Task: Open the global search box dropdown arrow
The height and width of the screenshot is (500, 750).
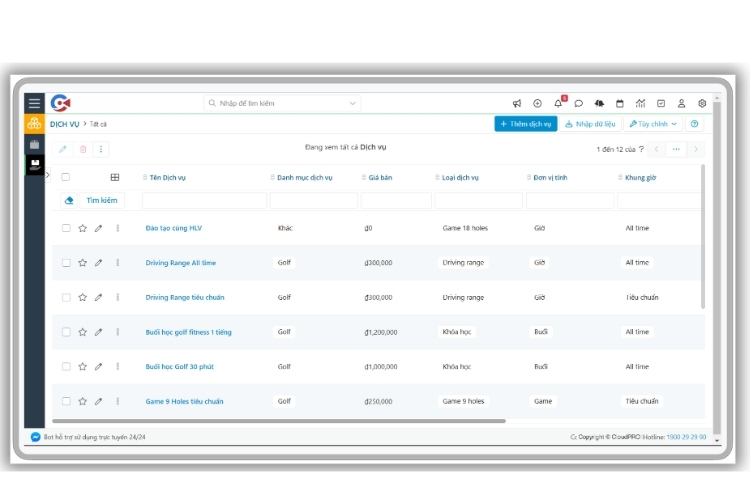Action: click(x=353, y=103)
